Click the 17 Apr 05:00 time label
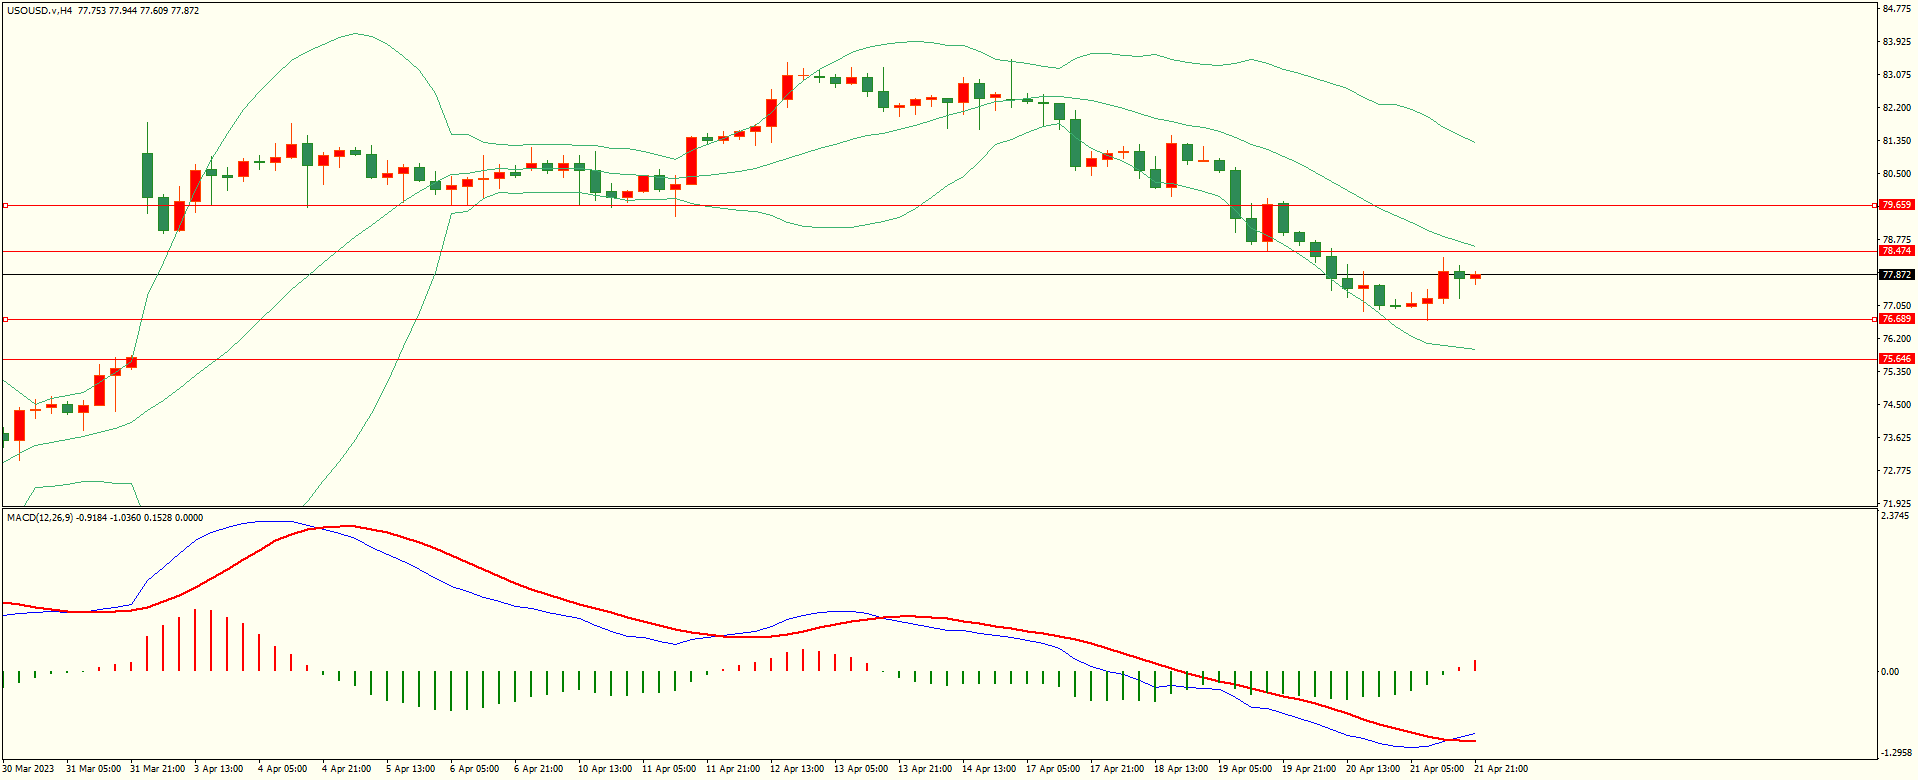Viewport: 1918px width, 780px height. click(1053, 769)
